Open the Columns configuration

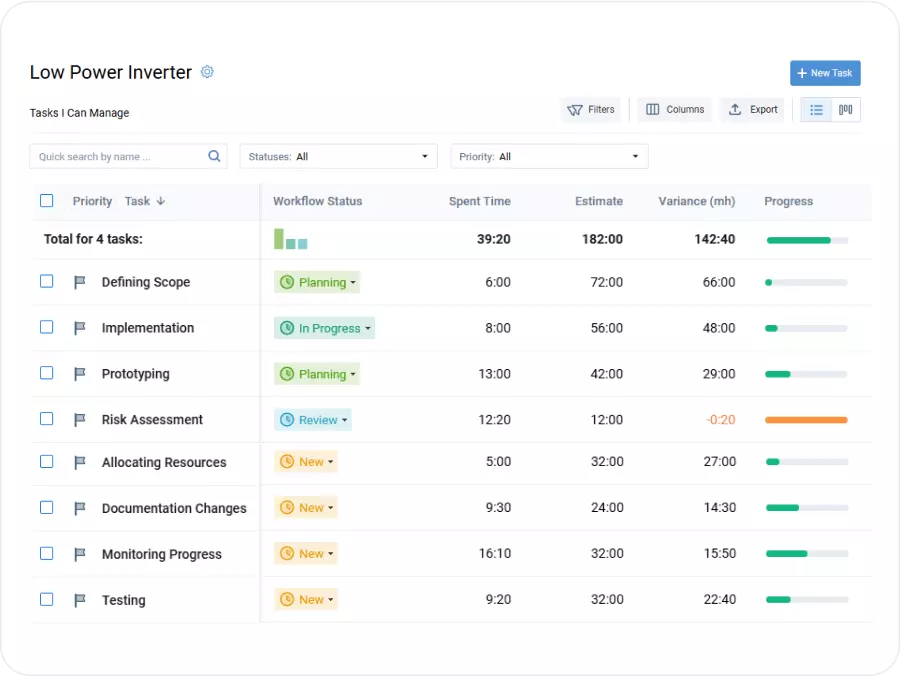click(x=673, y=110)
